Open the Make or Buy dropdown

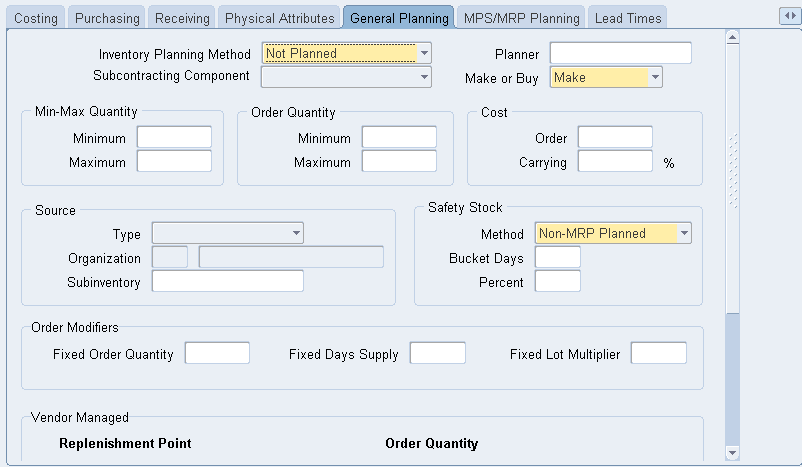coord(655,77)
